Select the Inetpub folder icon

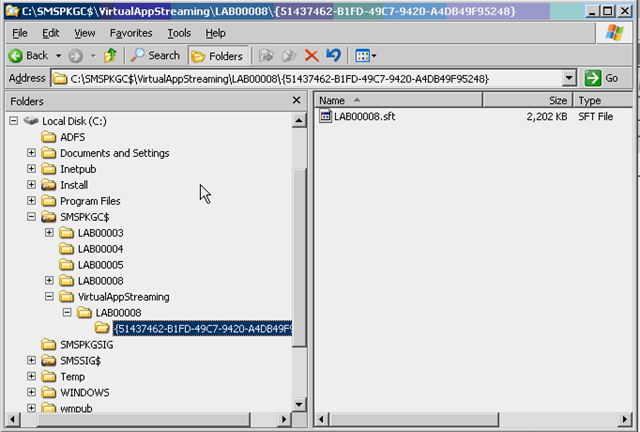tap(49, 169)
